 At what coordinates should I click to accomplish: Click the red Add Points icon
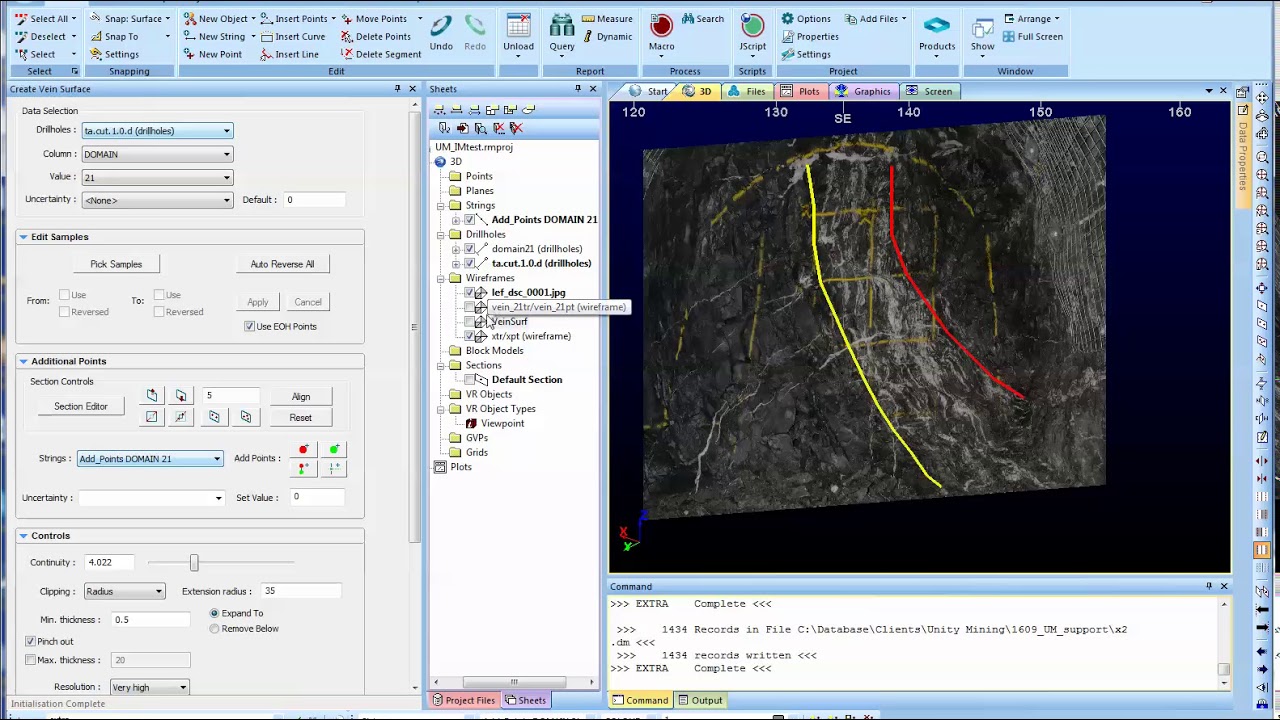tap(303, 450)
